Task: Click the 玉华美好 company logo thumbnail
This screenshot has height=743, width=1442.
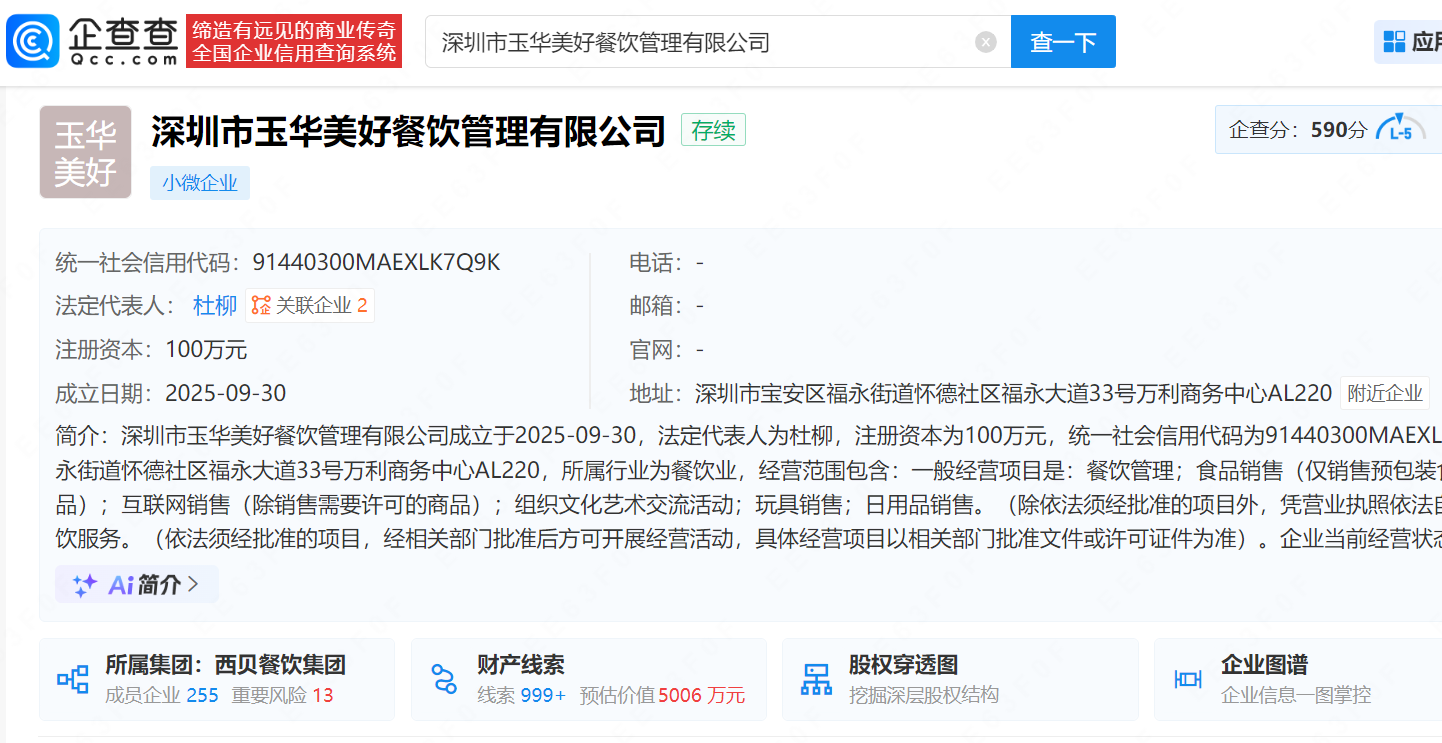Action: pyautogui.click(x=85, y=152)
